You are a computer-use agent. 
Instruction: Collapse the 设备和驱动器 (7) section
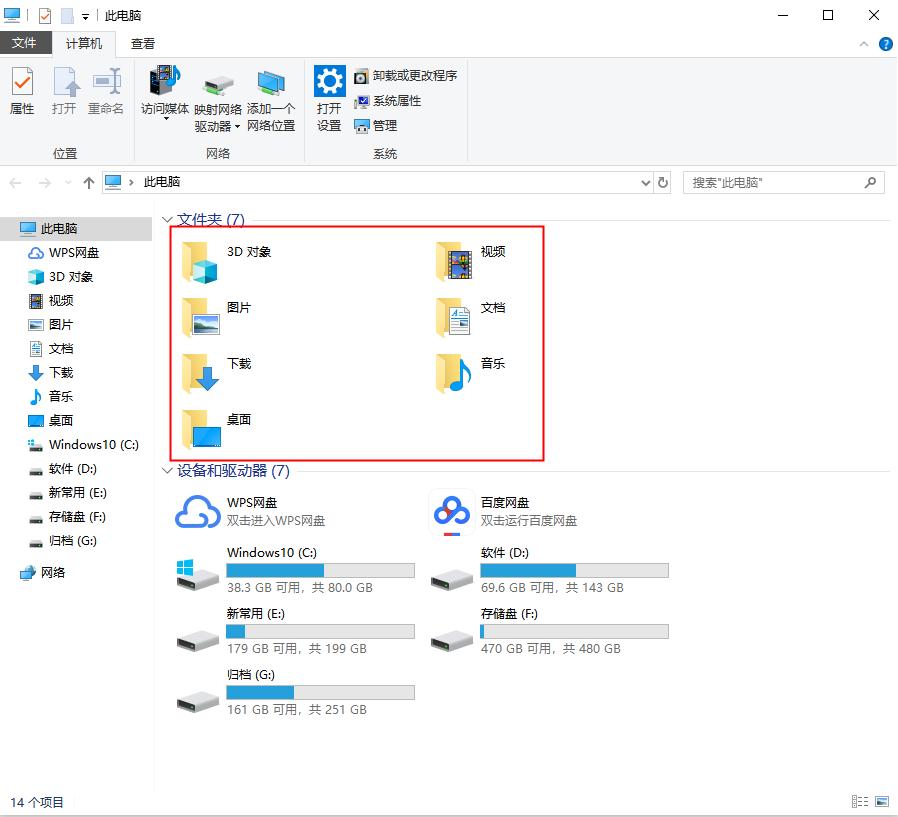click(x=166, y=469)
